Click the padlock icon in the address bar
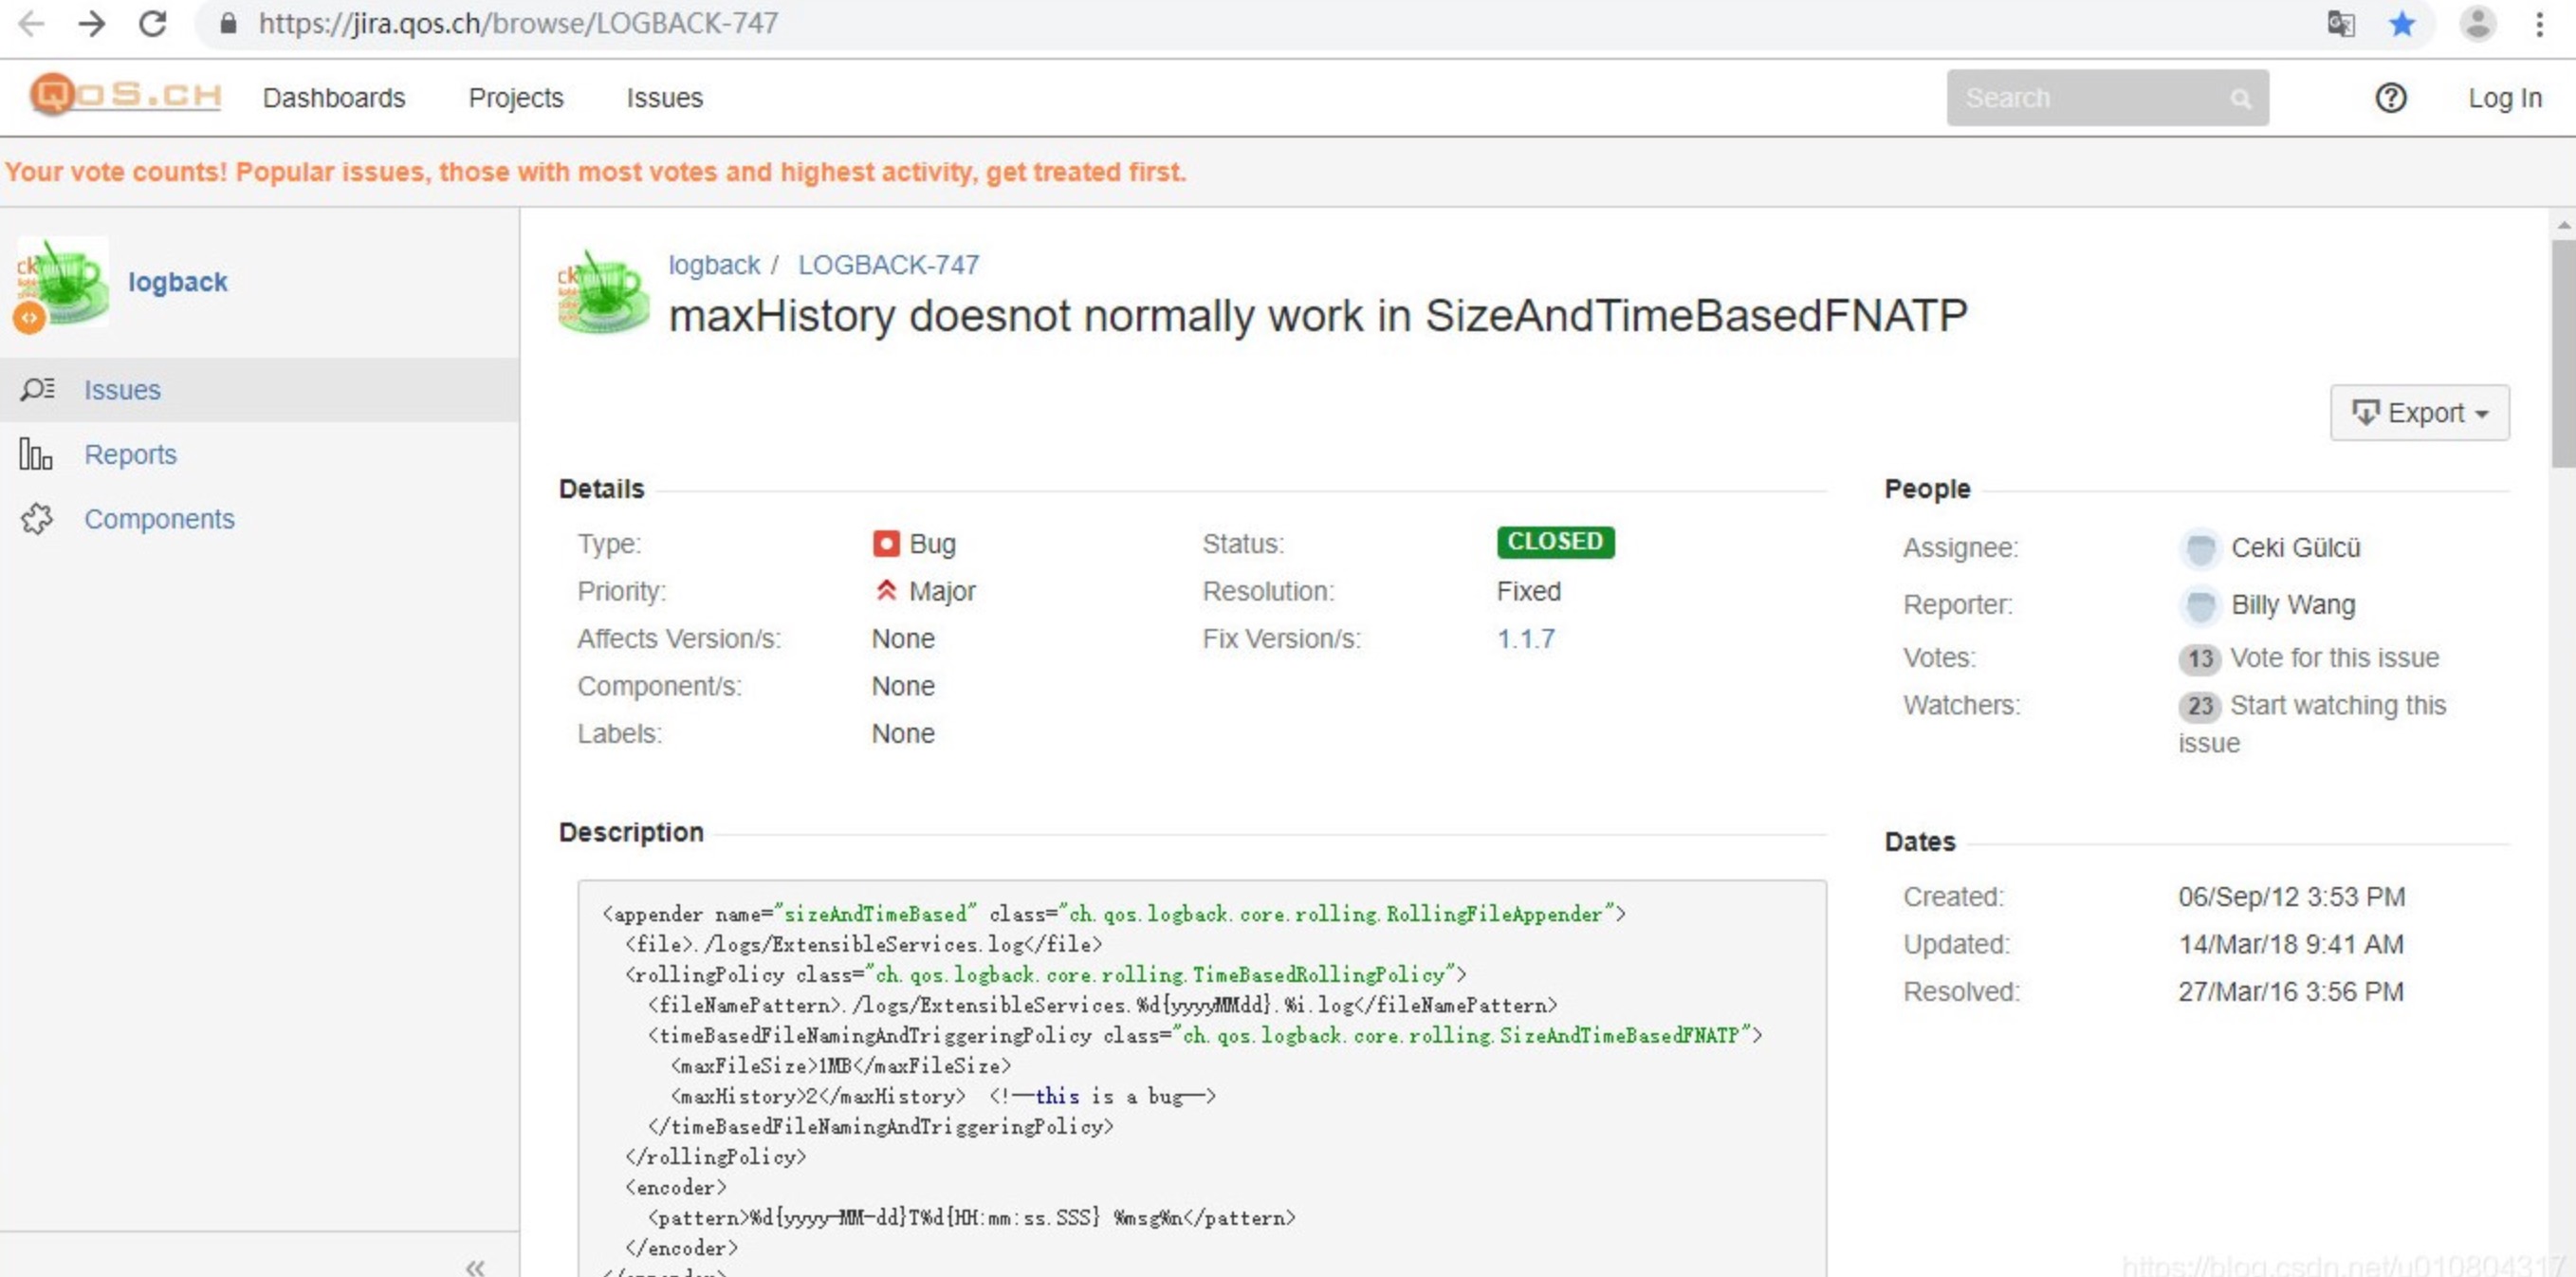Viewport: 2576px width, 1277px height. (x=228, y=23)
